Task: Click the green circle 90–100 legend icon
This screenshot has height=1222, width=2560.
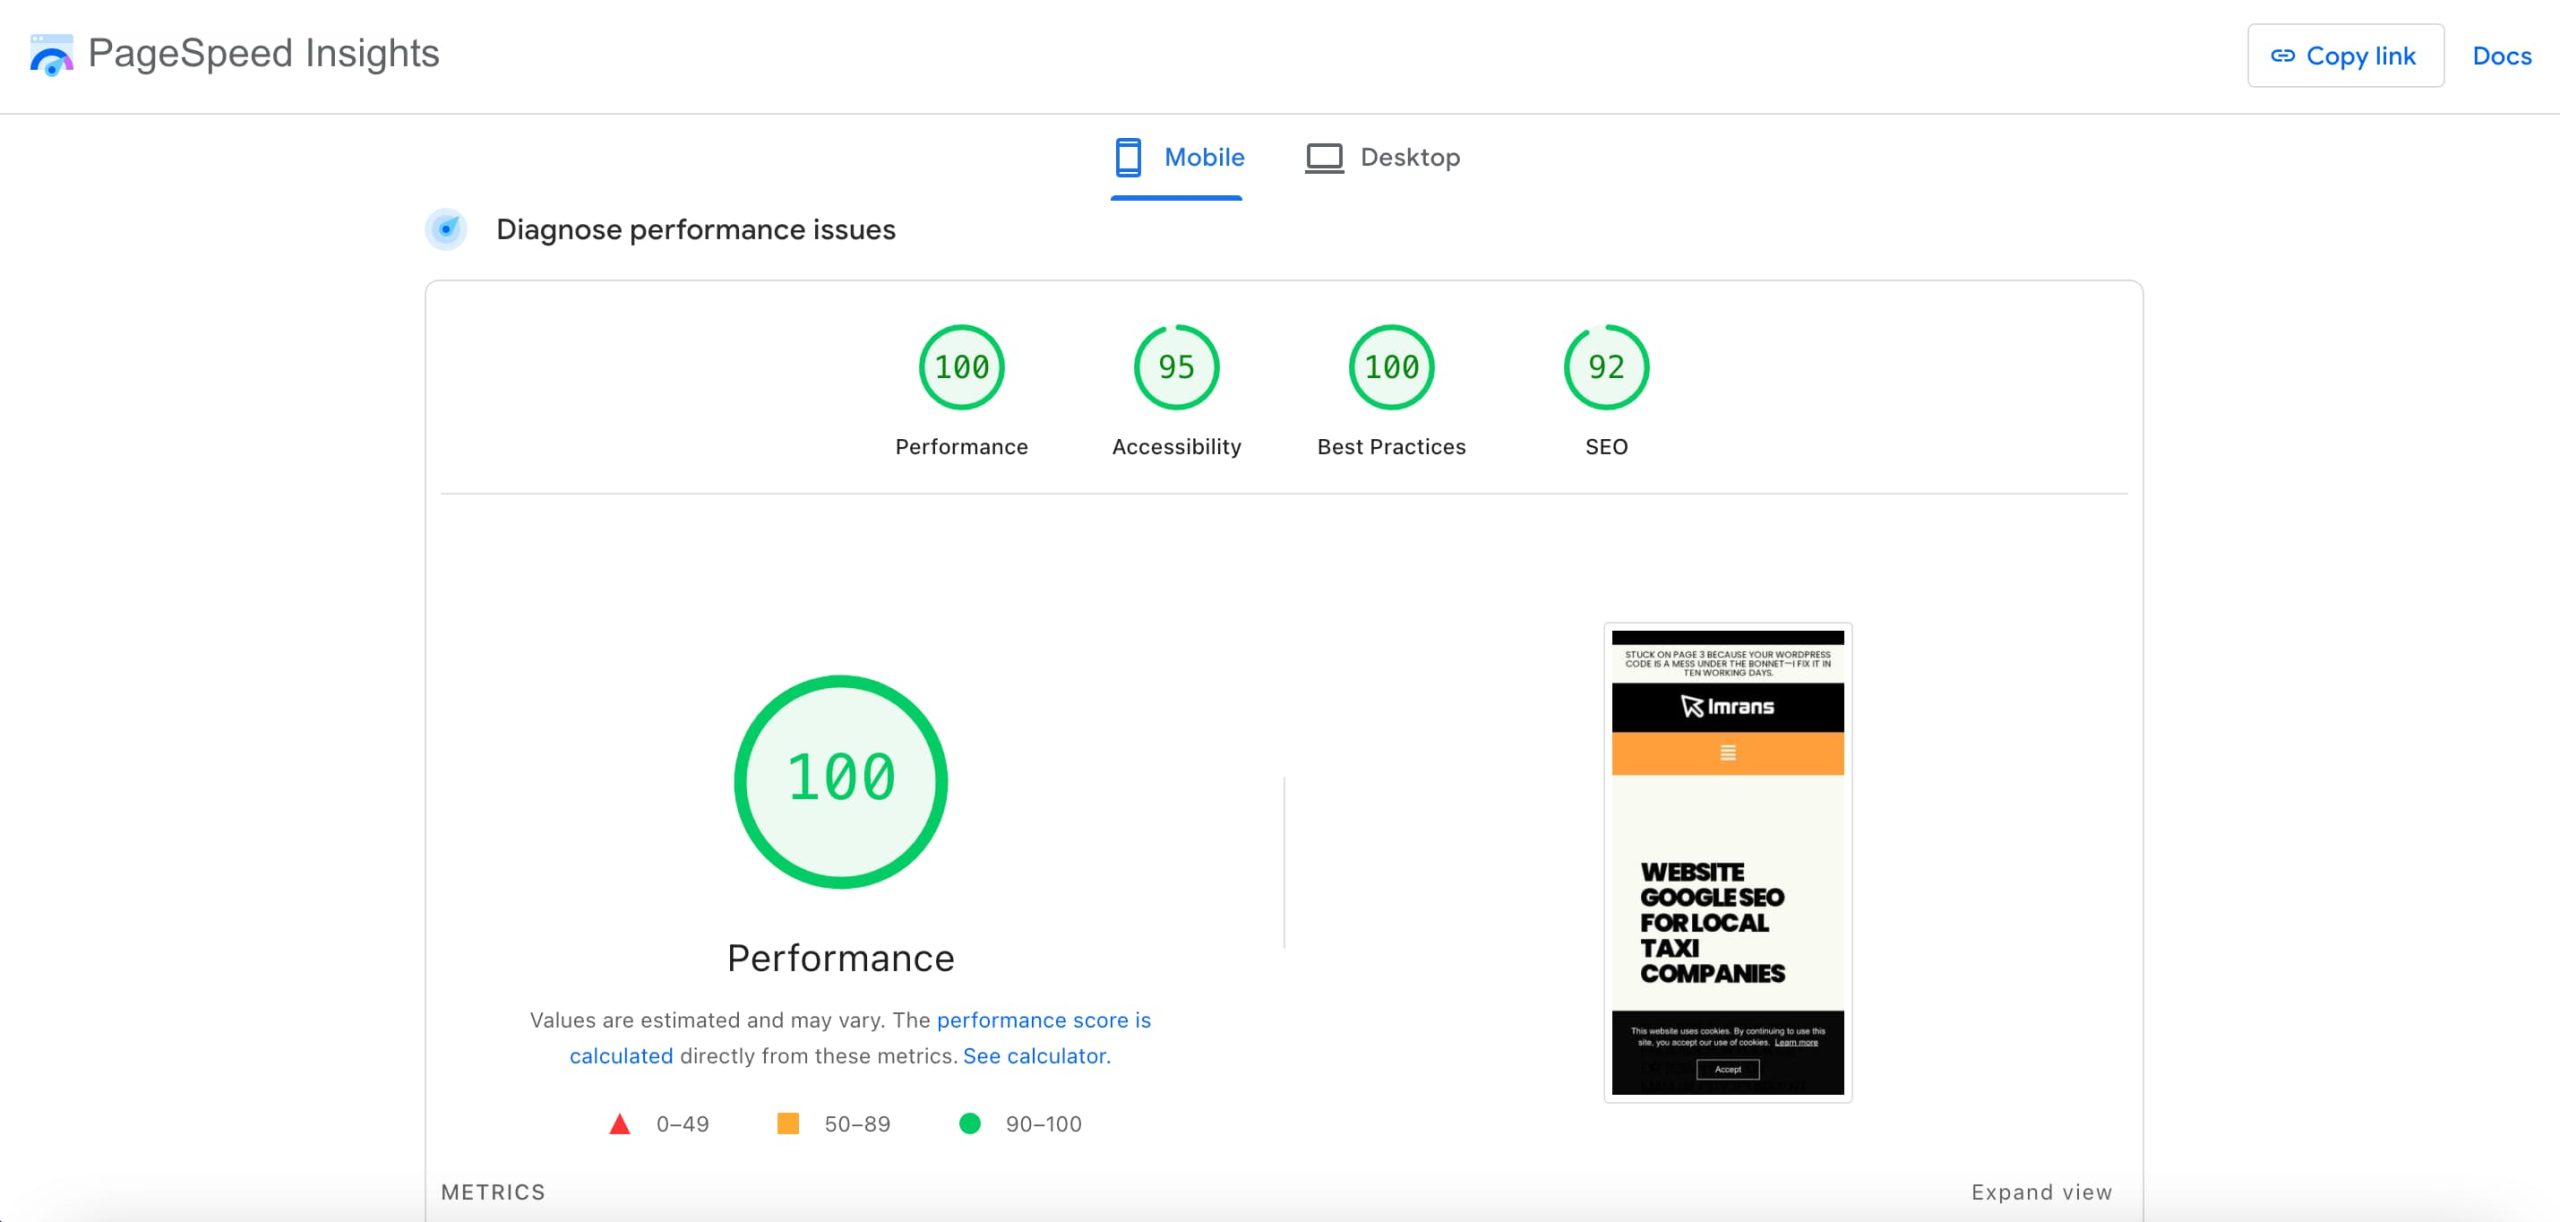Action: pyautogui.click(x=969, y=1124)
